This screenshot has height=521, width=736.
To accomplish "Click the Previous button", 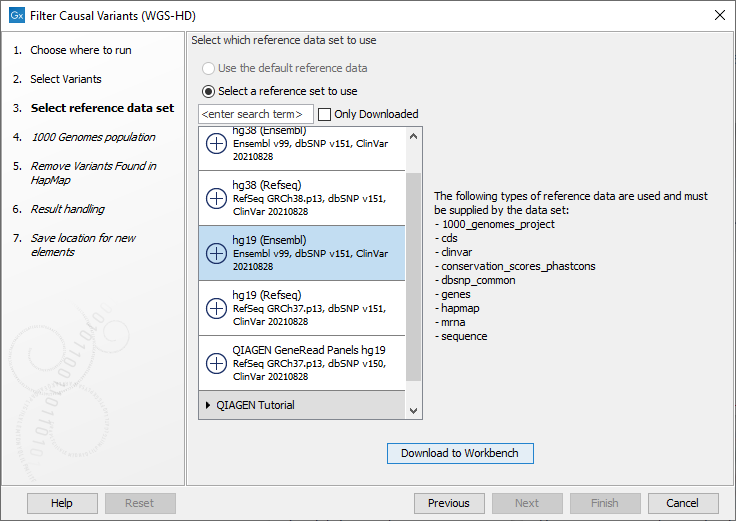I will pos(449,503).
